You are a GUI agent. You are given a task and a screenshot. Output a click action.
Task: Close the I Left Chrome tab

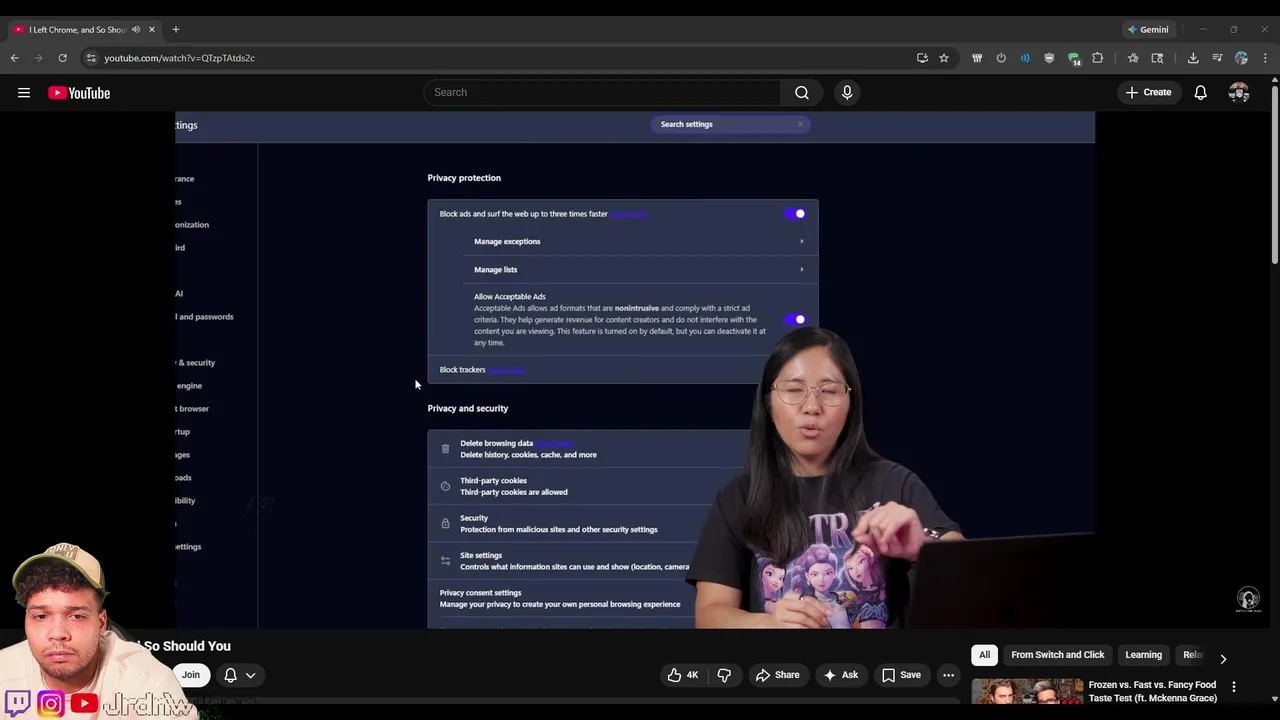[152, 29]
